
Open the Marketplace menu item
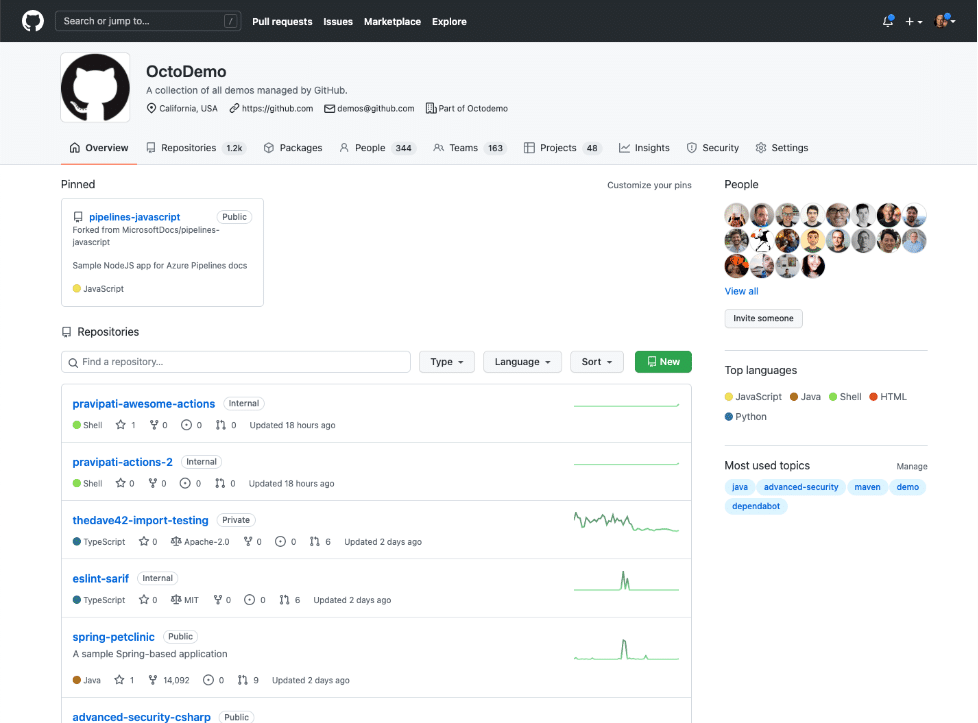[392, 21]
